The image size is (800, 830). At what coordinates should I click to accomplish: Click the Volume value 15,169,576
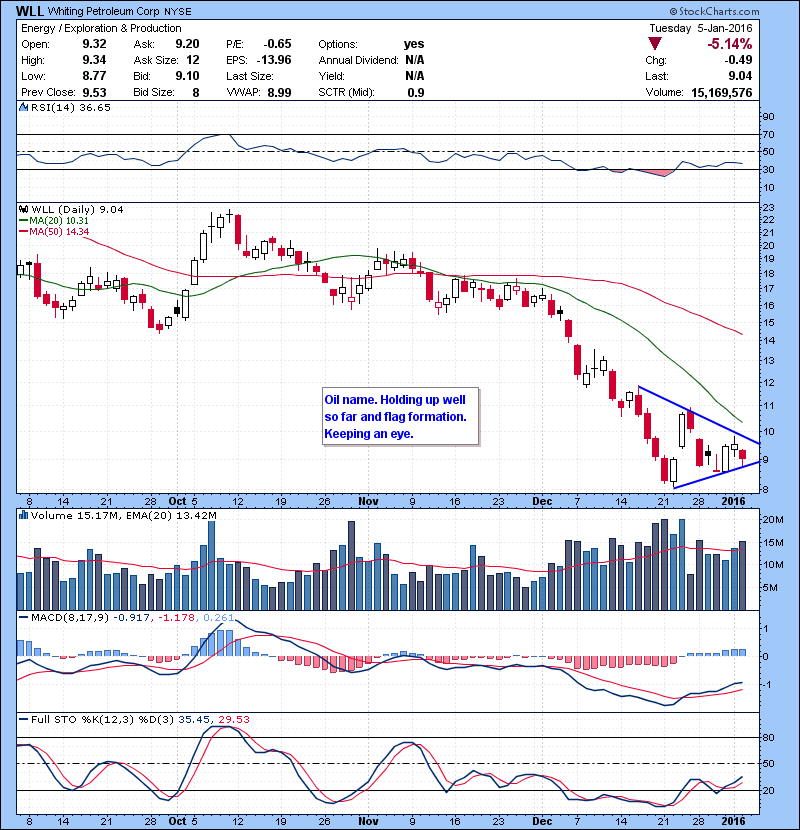tap(722, 92)
